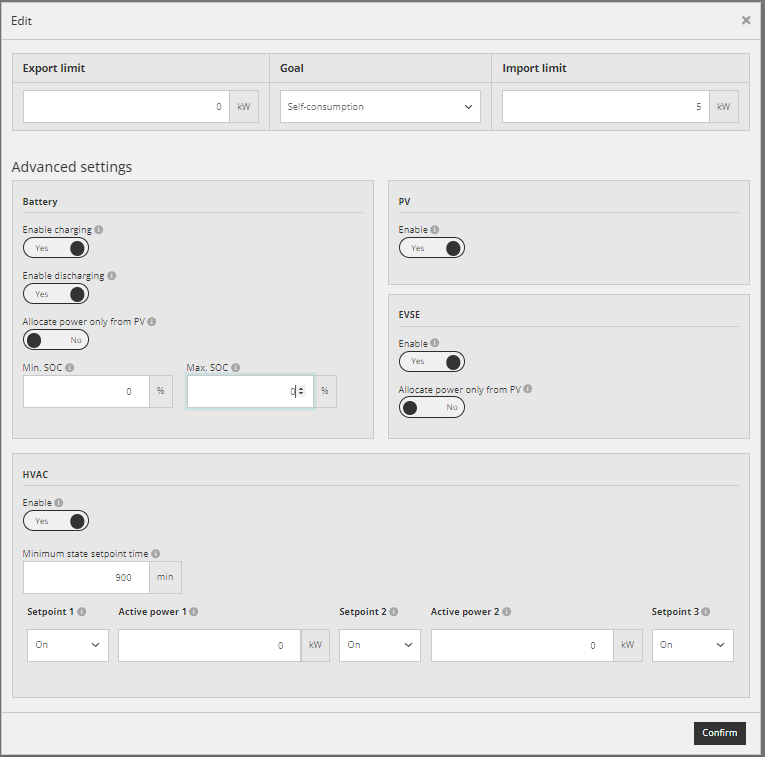This screenshot has width=765, height=757.
Task: Open the Goal Self-consumption dropdown
Action: (380, 106)
